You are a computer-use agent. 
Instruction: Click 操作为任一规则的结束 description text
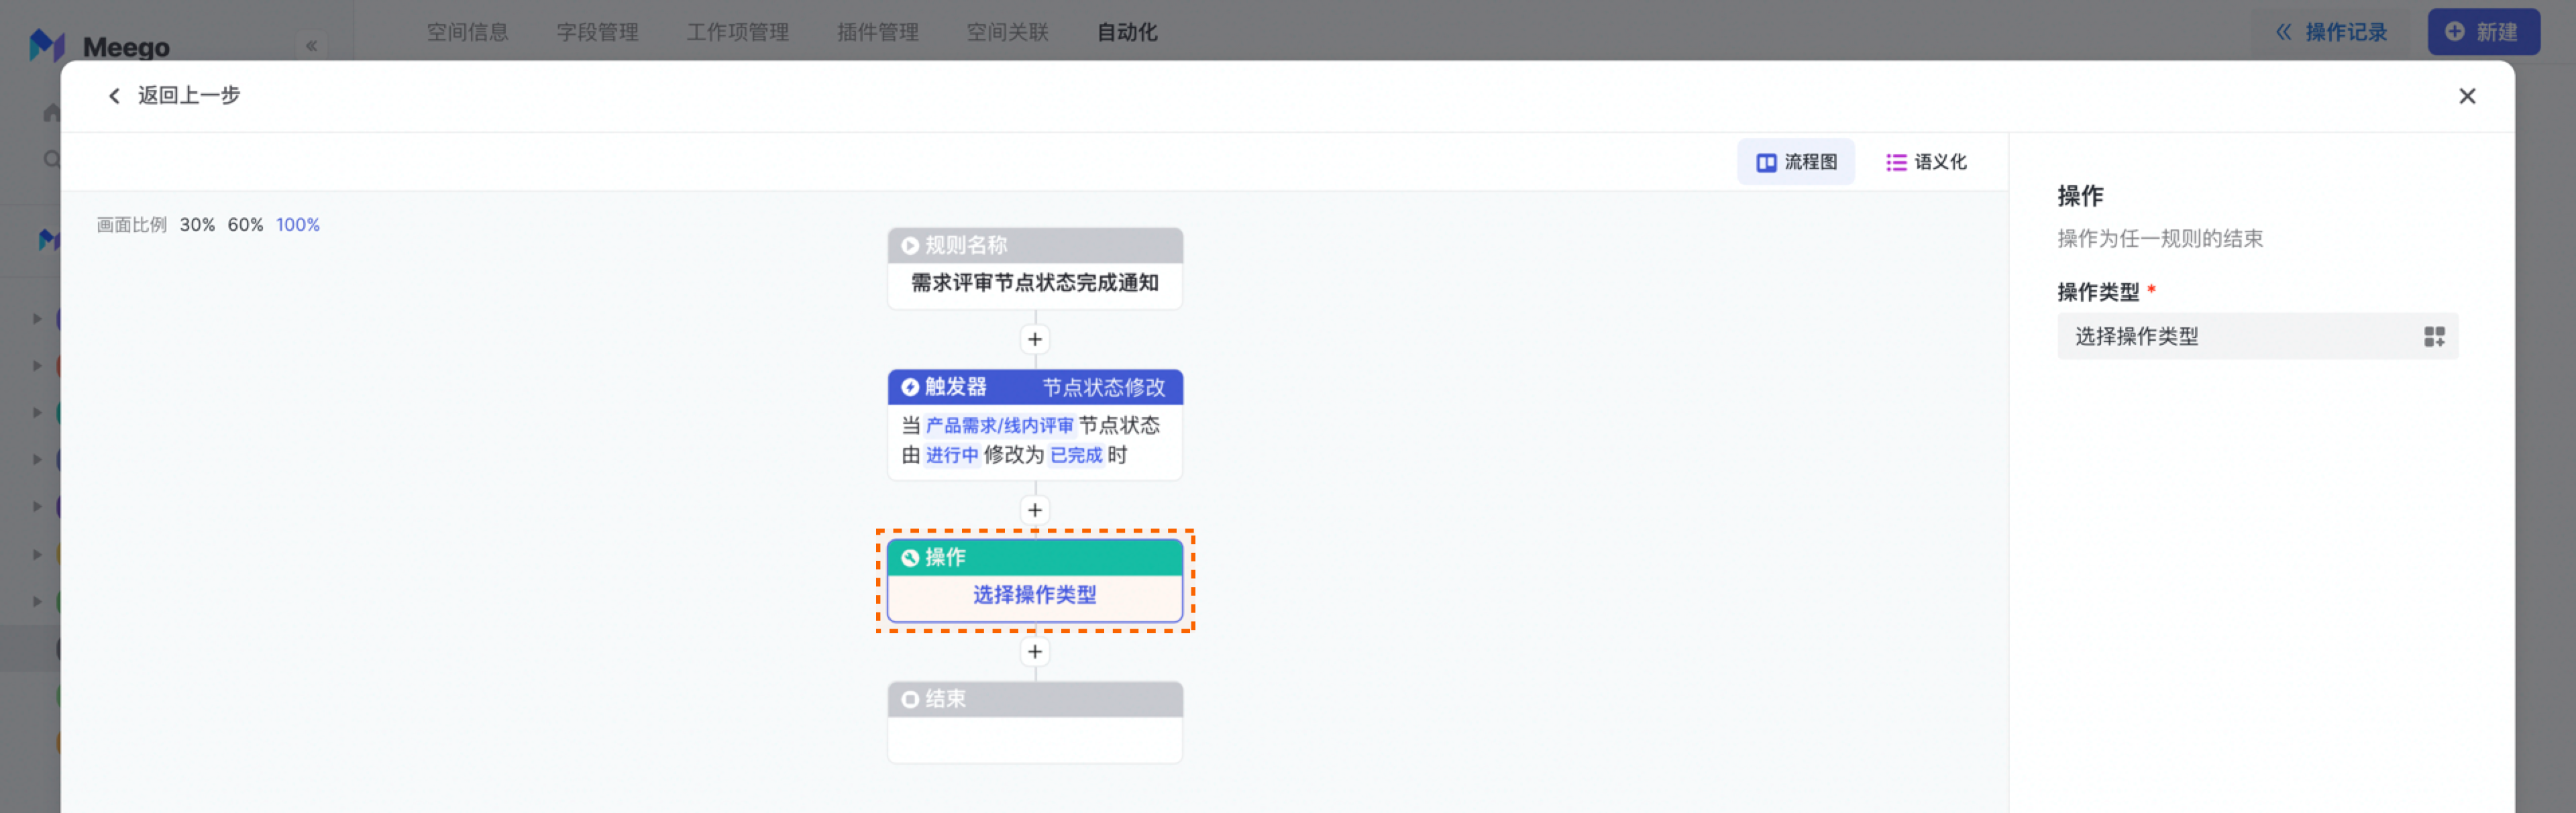[2160, 239]
